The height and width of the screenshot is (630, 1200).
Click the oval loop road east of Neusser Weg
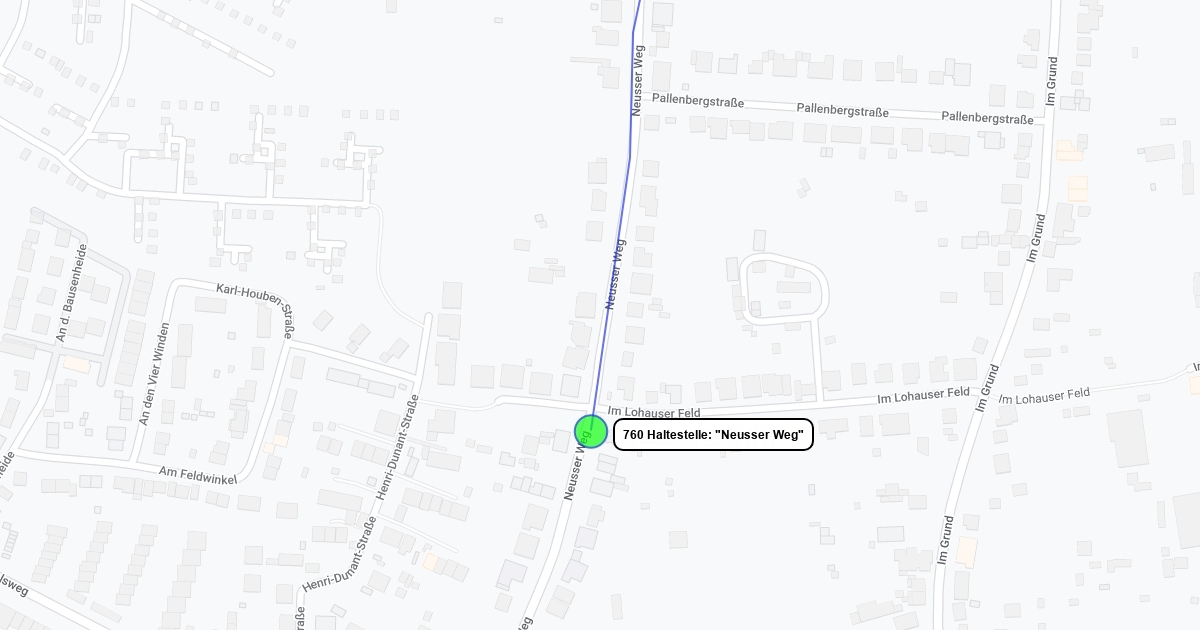coord(784,290)
